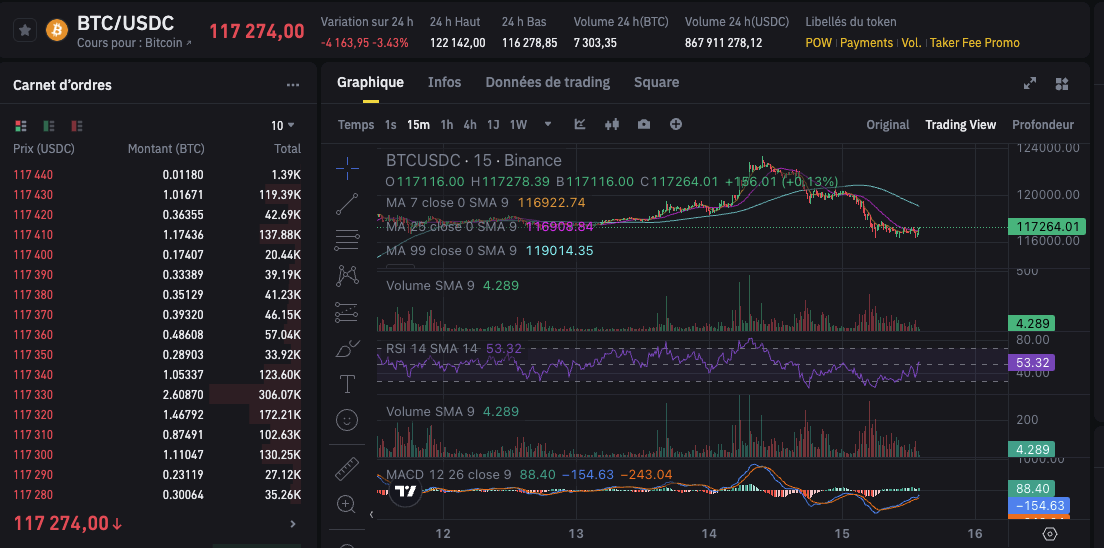Screen dimensions: 1104x548
Task: Select sell-only order book view icon
Action: click(x=77, y=126)
